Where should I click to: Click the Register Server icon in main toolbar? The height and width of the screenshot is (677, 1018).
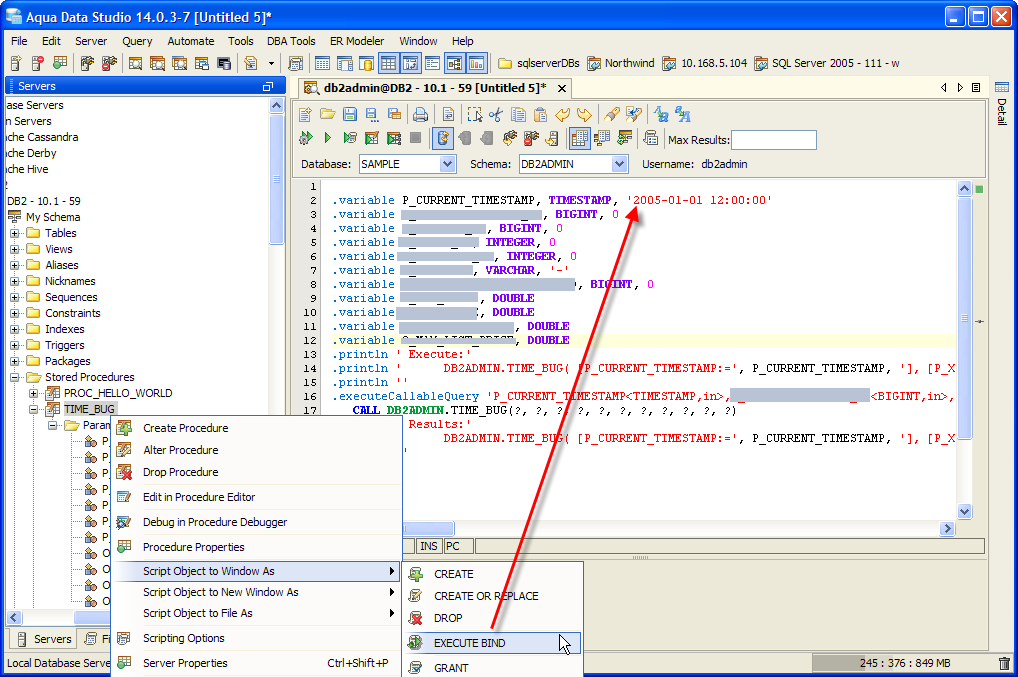point(16,63)
